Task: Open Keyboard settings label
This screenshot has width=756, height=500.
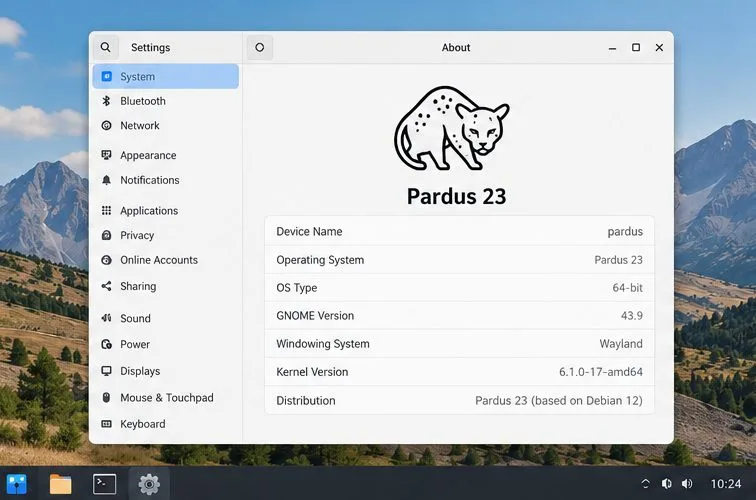Action: click(x=142, y=424)
